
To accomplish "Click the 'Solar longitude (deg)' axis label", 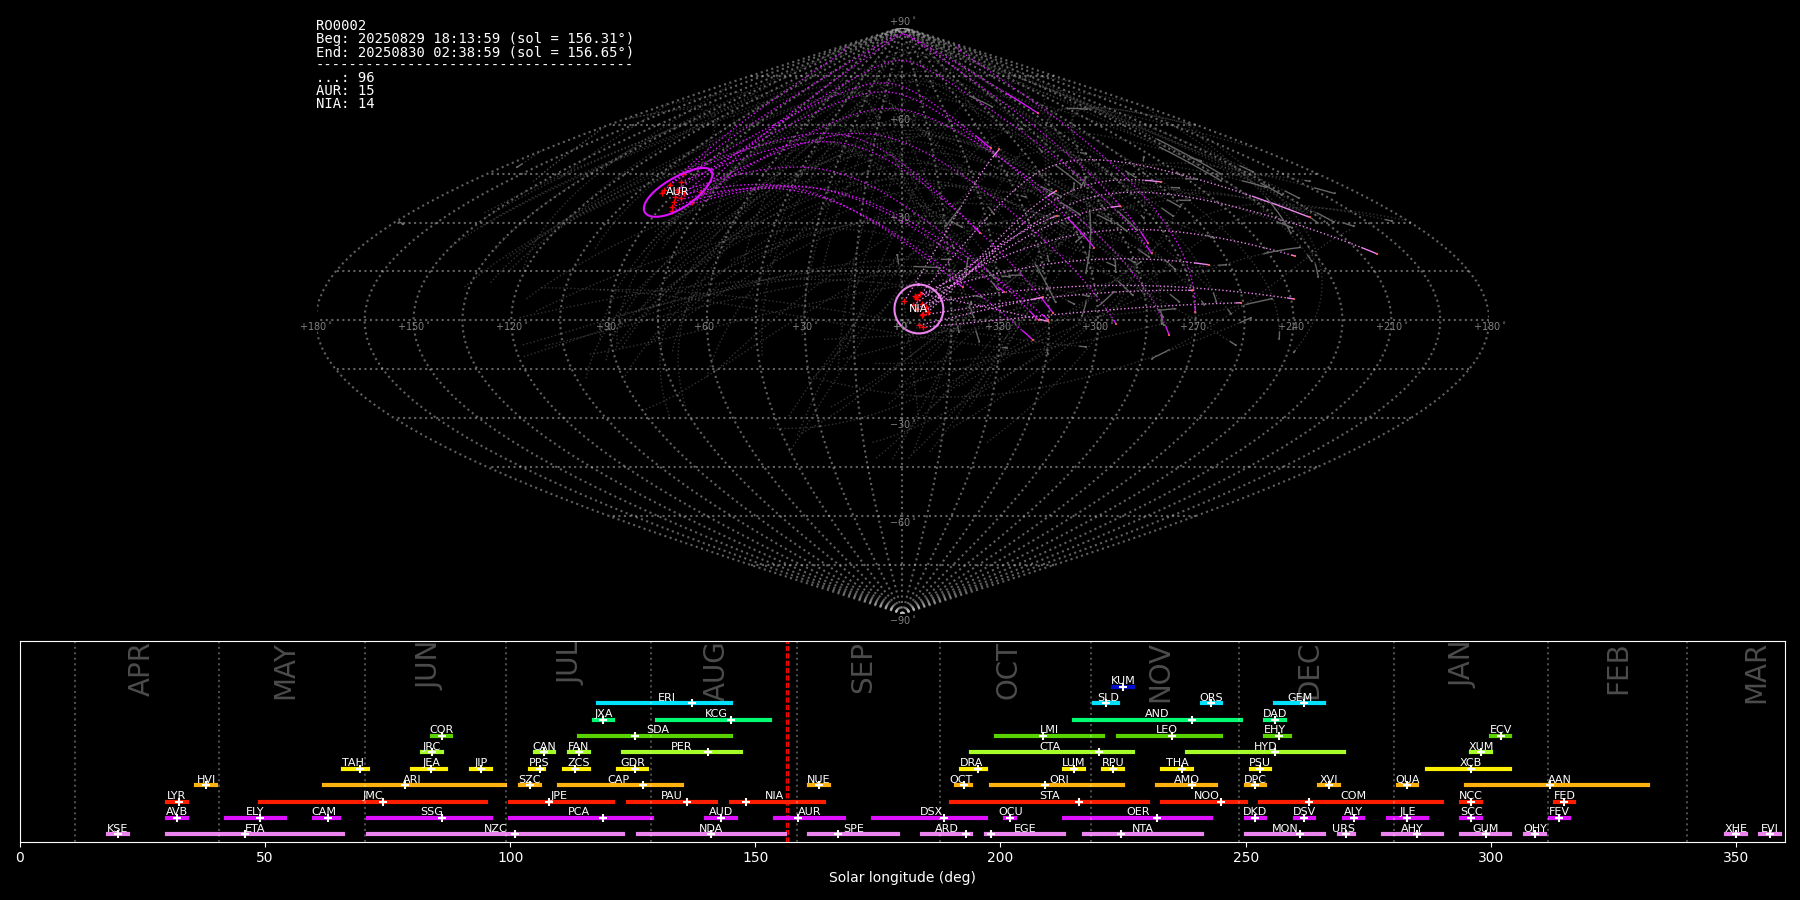I will (x=901, y=878).
